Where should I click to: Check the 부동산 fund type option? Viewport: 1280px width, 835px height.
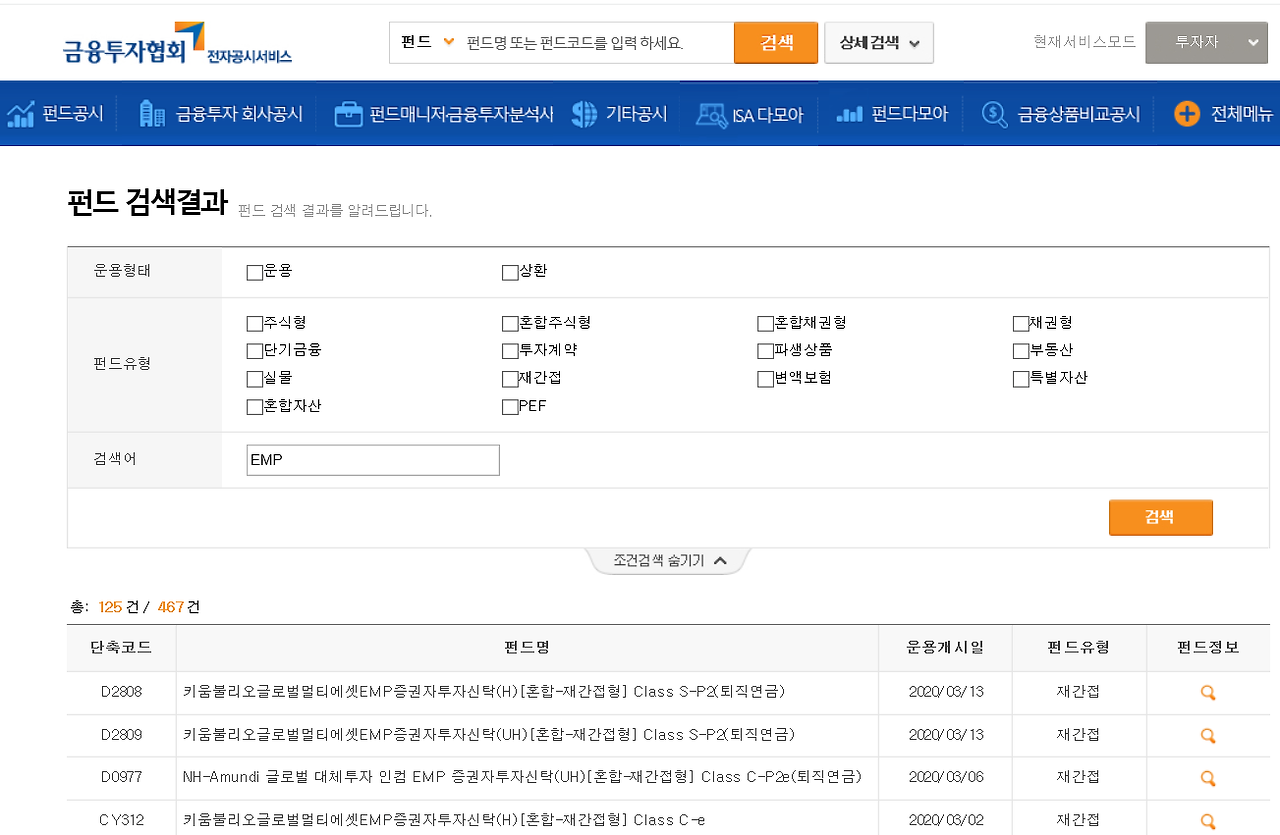[x=1019, y=350]
